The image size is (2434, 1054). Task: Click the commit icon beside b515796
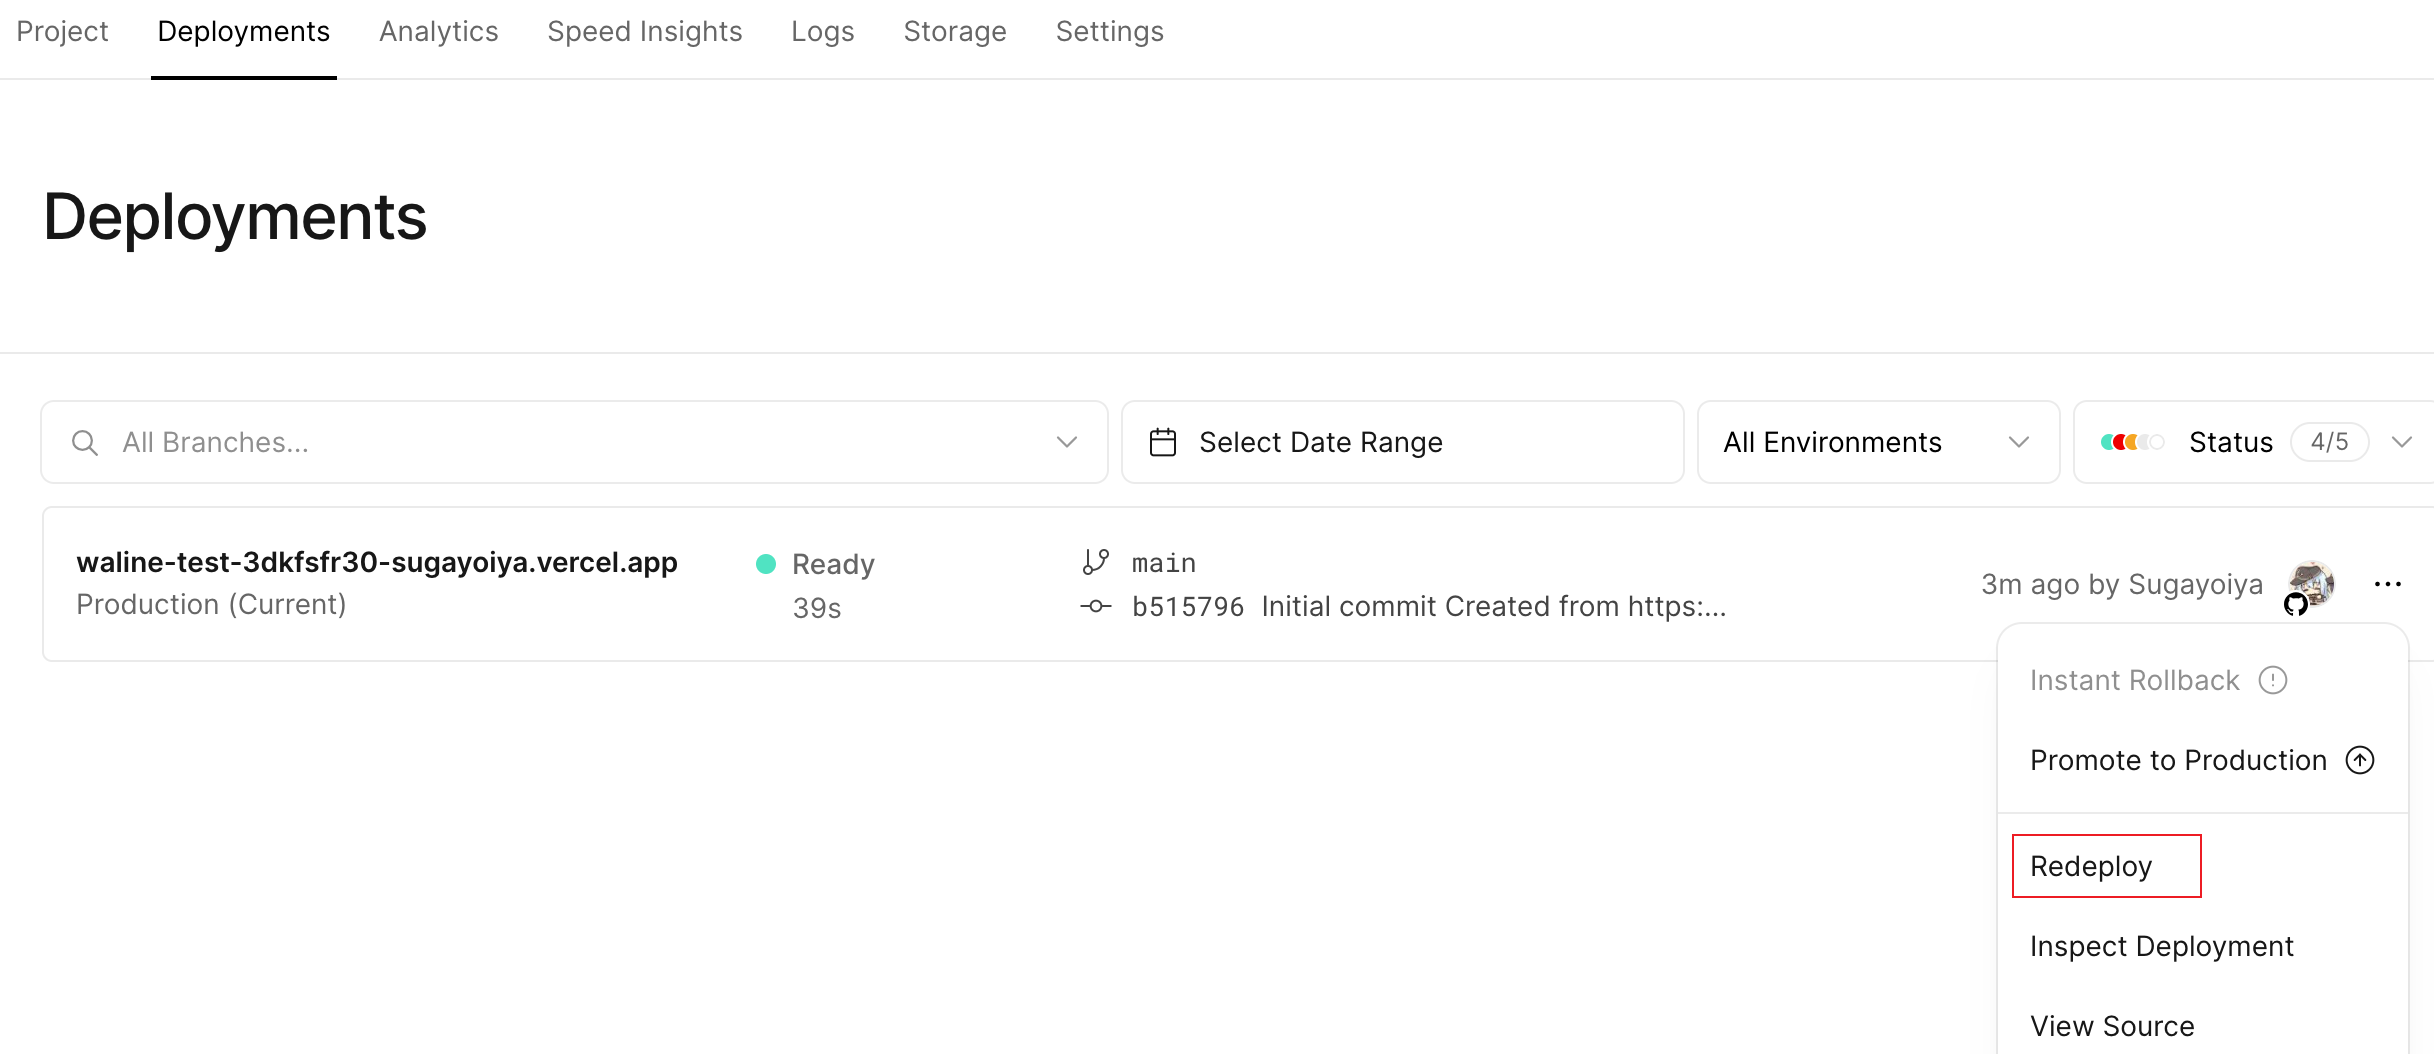pyautogui.click(x=1096, y=606)
